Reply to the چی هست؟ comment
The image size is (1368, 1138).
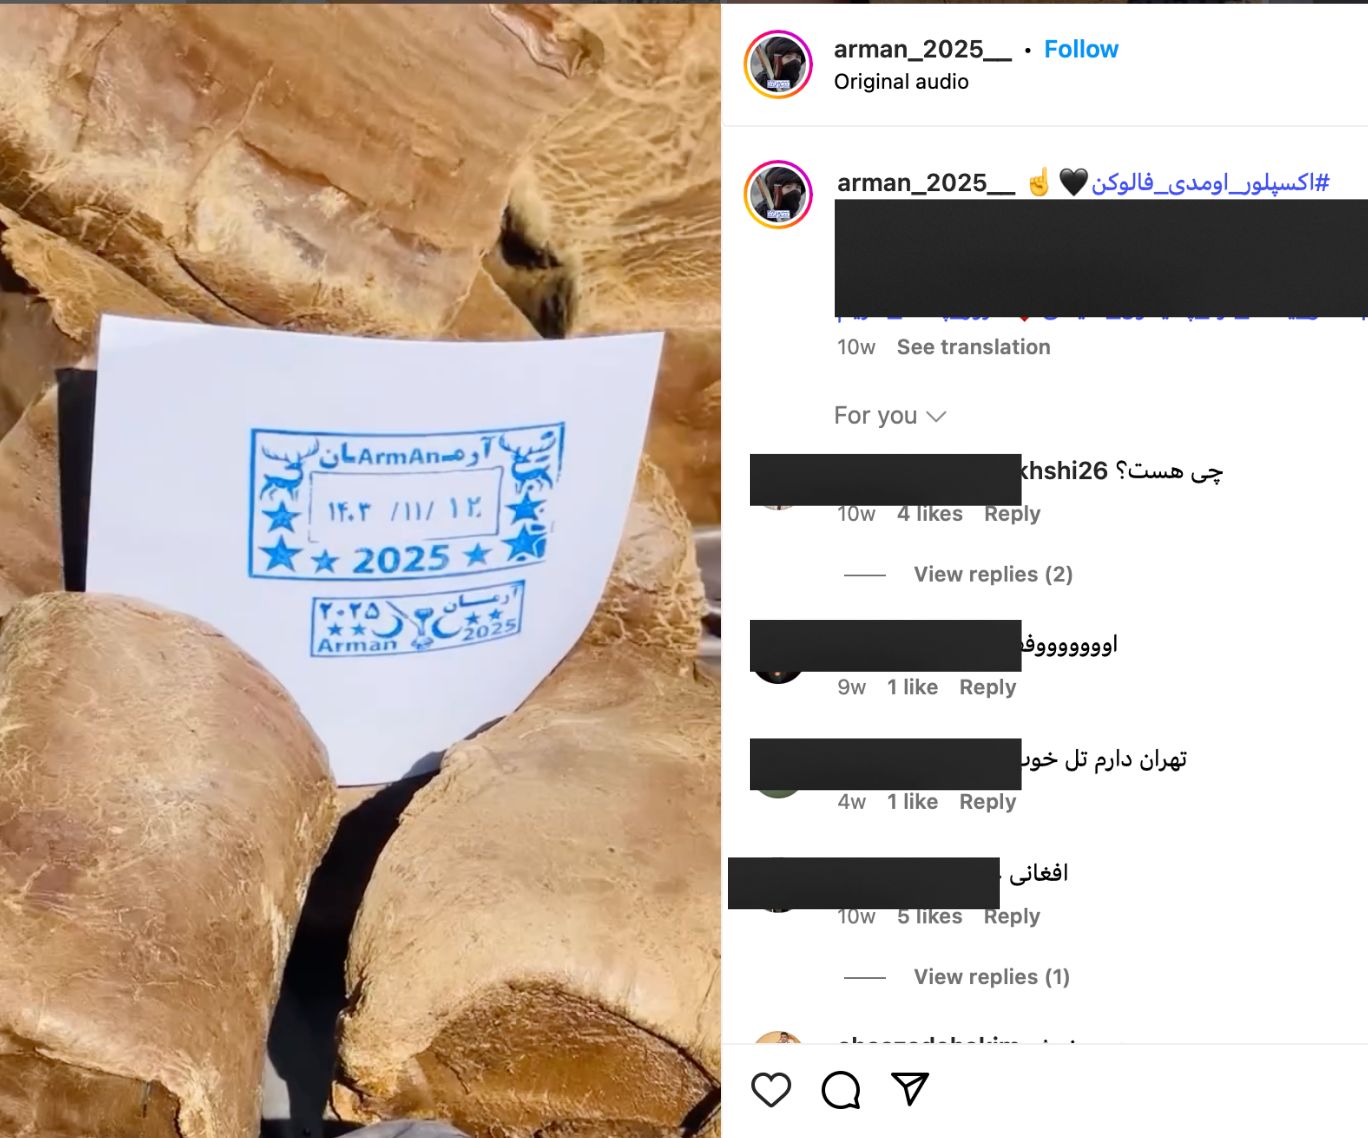(1012, 514)
